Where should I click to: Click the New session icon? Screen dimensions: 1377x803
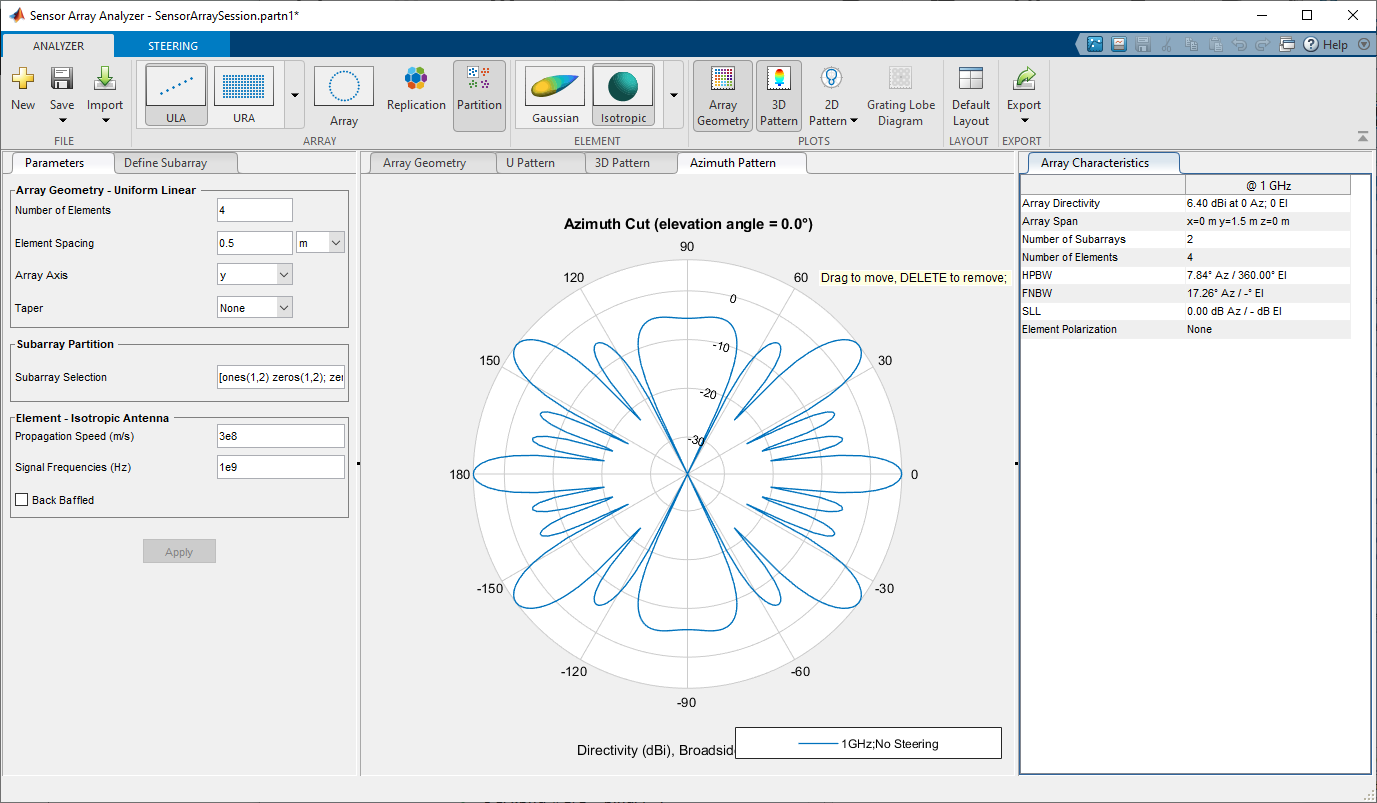pyautogui.click(x=22, y=80)
